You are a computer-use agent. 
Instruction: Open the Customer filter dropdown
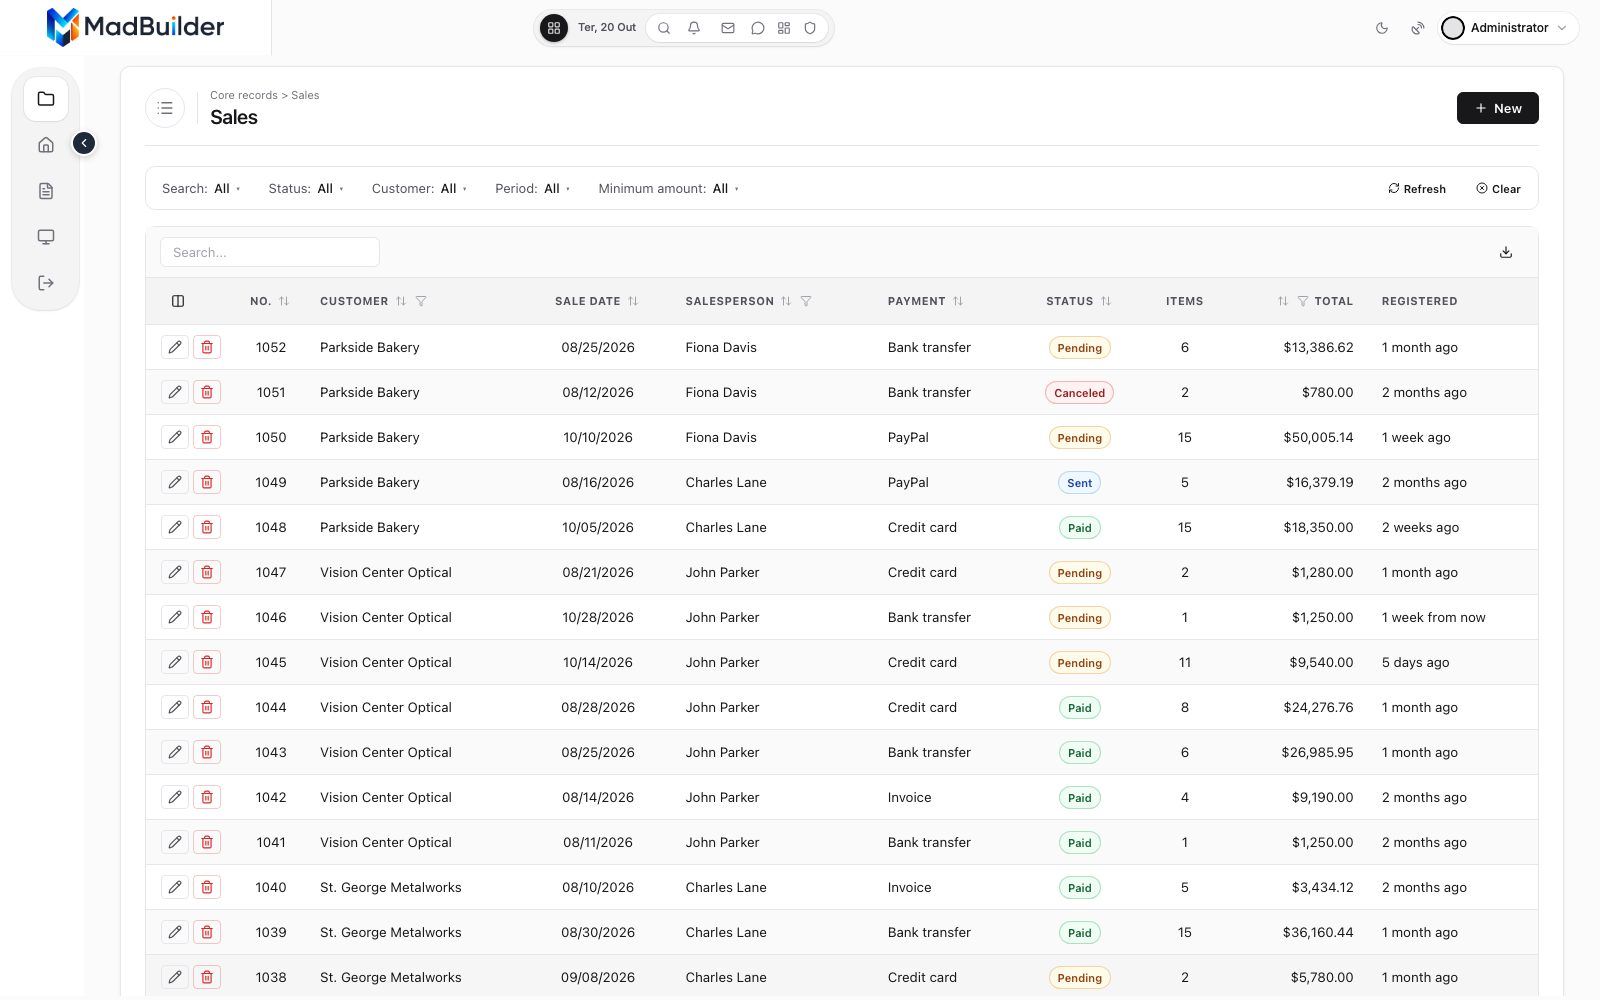pos(420,188)
